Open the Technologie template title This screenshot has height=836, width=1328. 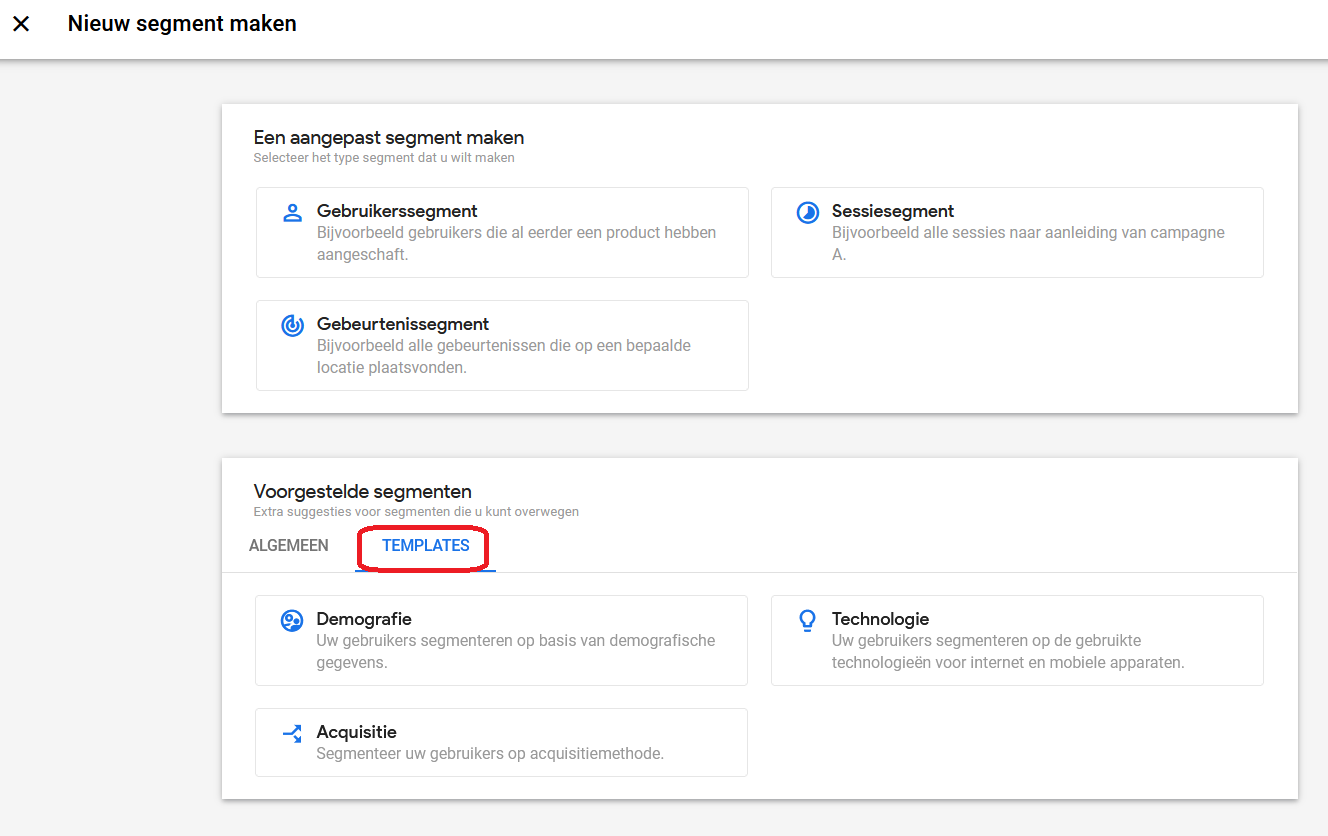tap(880, 619)
